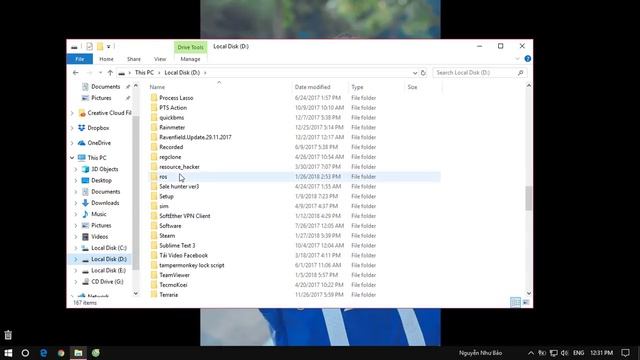Click the file list vertical scrollbar thumb
The height and width of the screenshot is (360, 640).
[529, 198]
